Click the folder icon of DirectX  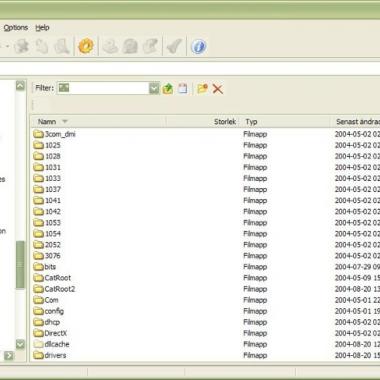coord(39,333)
